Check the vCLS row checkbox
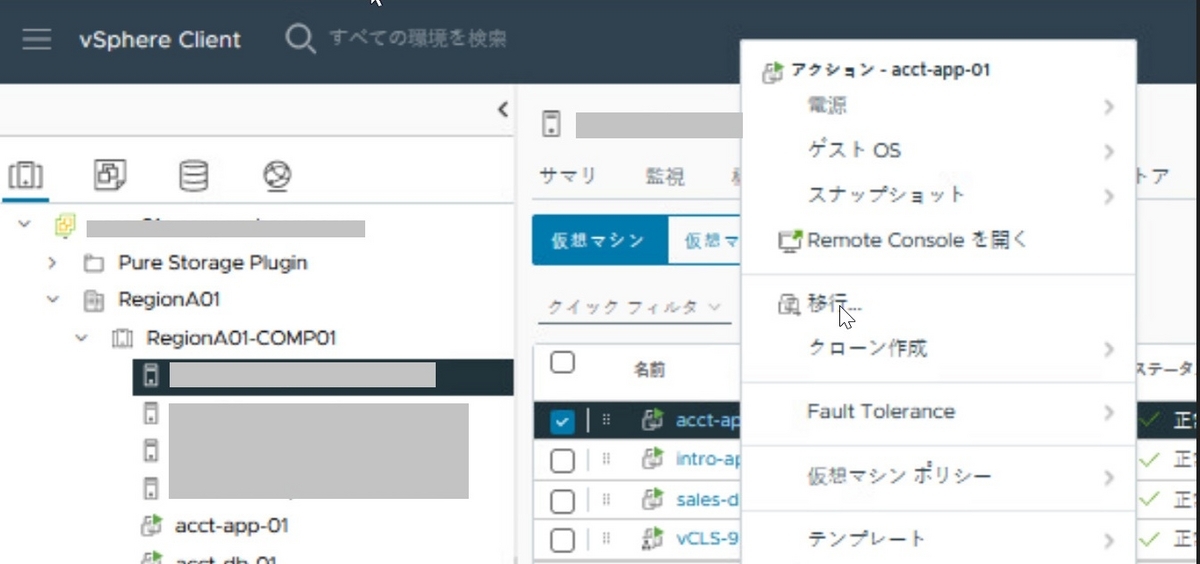This screenshot has height=564, width=1200. 562,540
